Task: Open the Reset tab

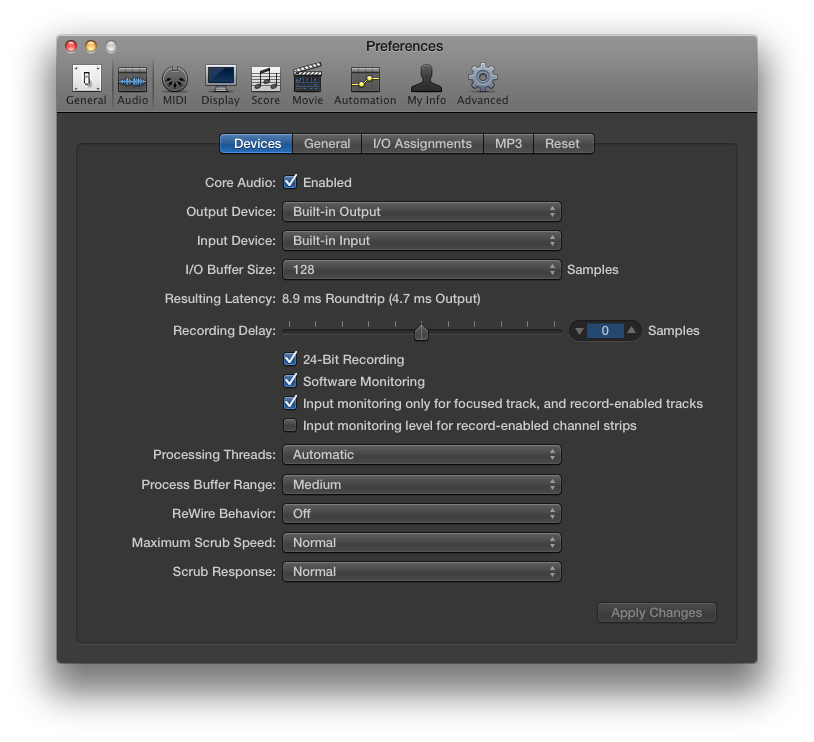Action: point(563,143)
